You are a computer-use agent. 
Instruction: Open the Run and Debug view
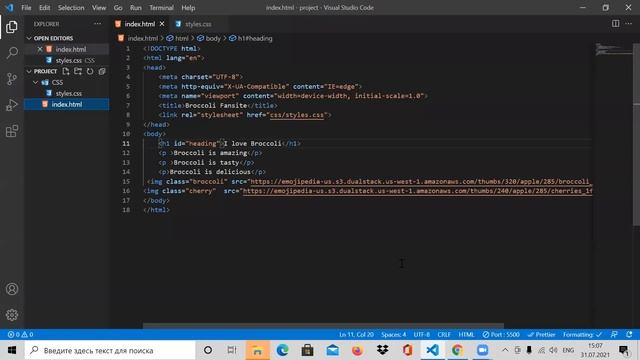point(12,105)
